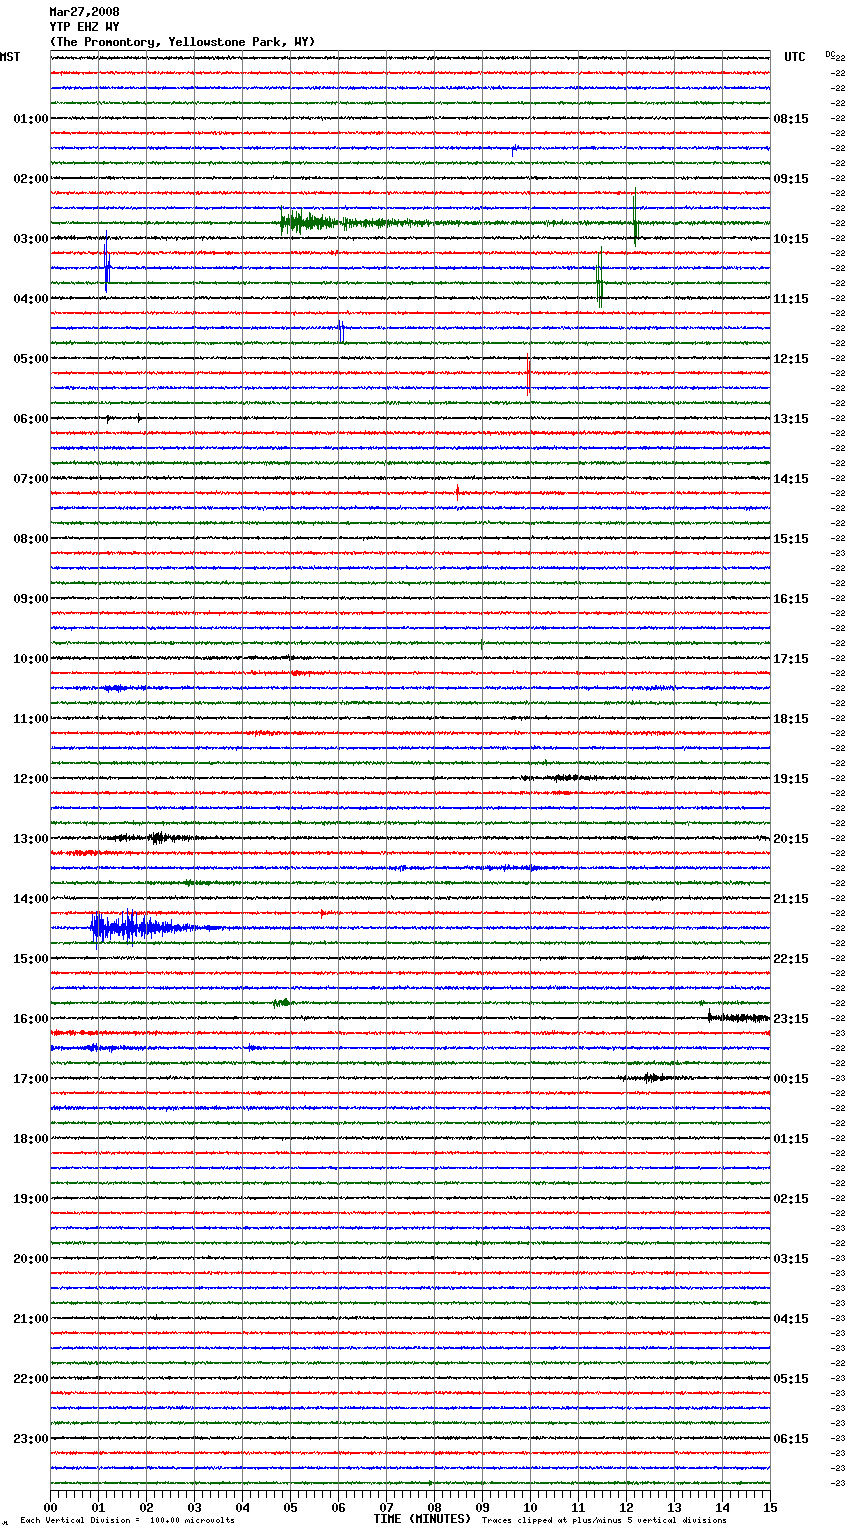Click the "Each Vertical Division = 100.00 microvolts" note
This screenshot has height=1534, width=850.
pyautogui.click(x=127, y=1521)
